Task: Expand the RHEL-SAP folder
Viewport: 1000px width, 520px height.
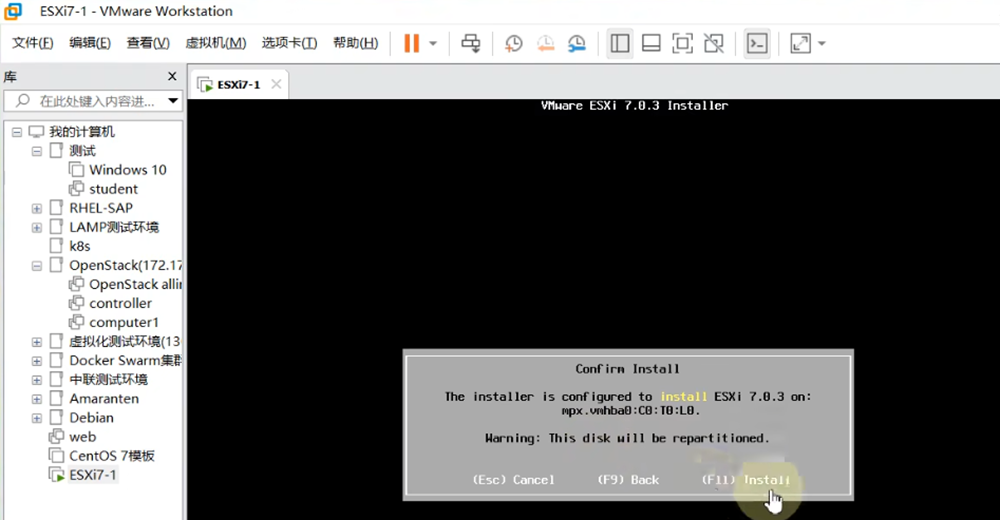Action: (36, 209)
